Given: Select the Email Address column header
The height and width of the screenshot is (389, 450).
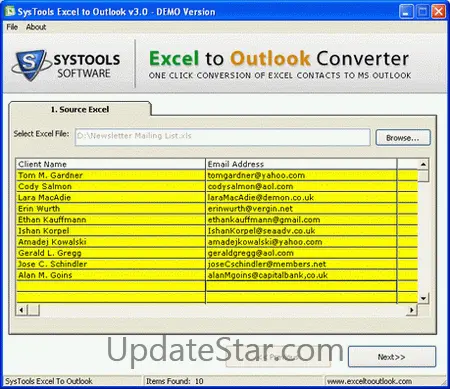Looking at the screenshot, I should pos(301,164).
